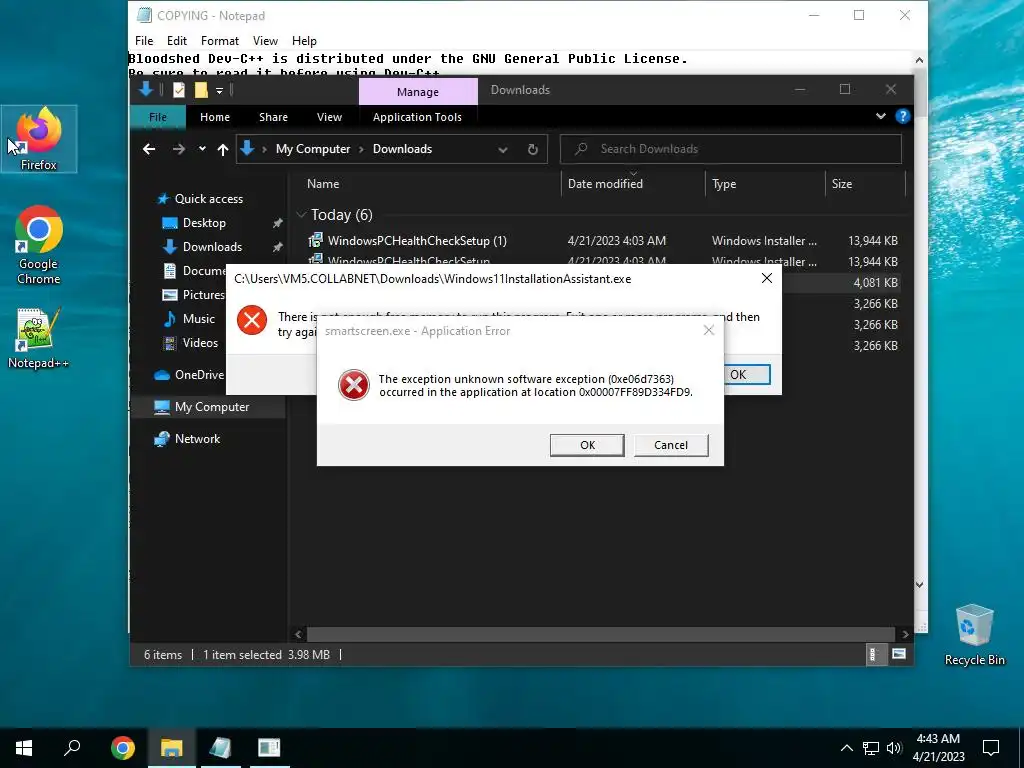Open Explorer Help question mark
The height and width of the screenshot is (768, 1024).
903,116
